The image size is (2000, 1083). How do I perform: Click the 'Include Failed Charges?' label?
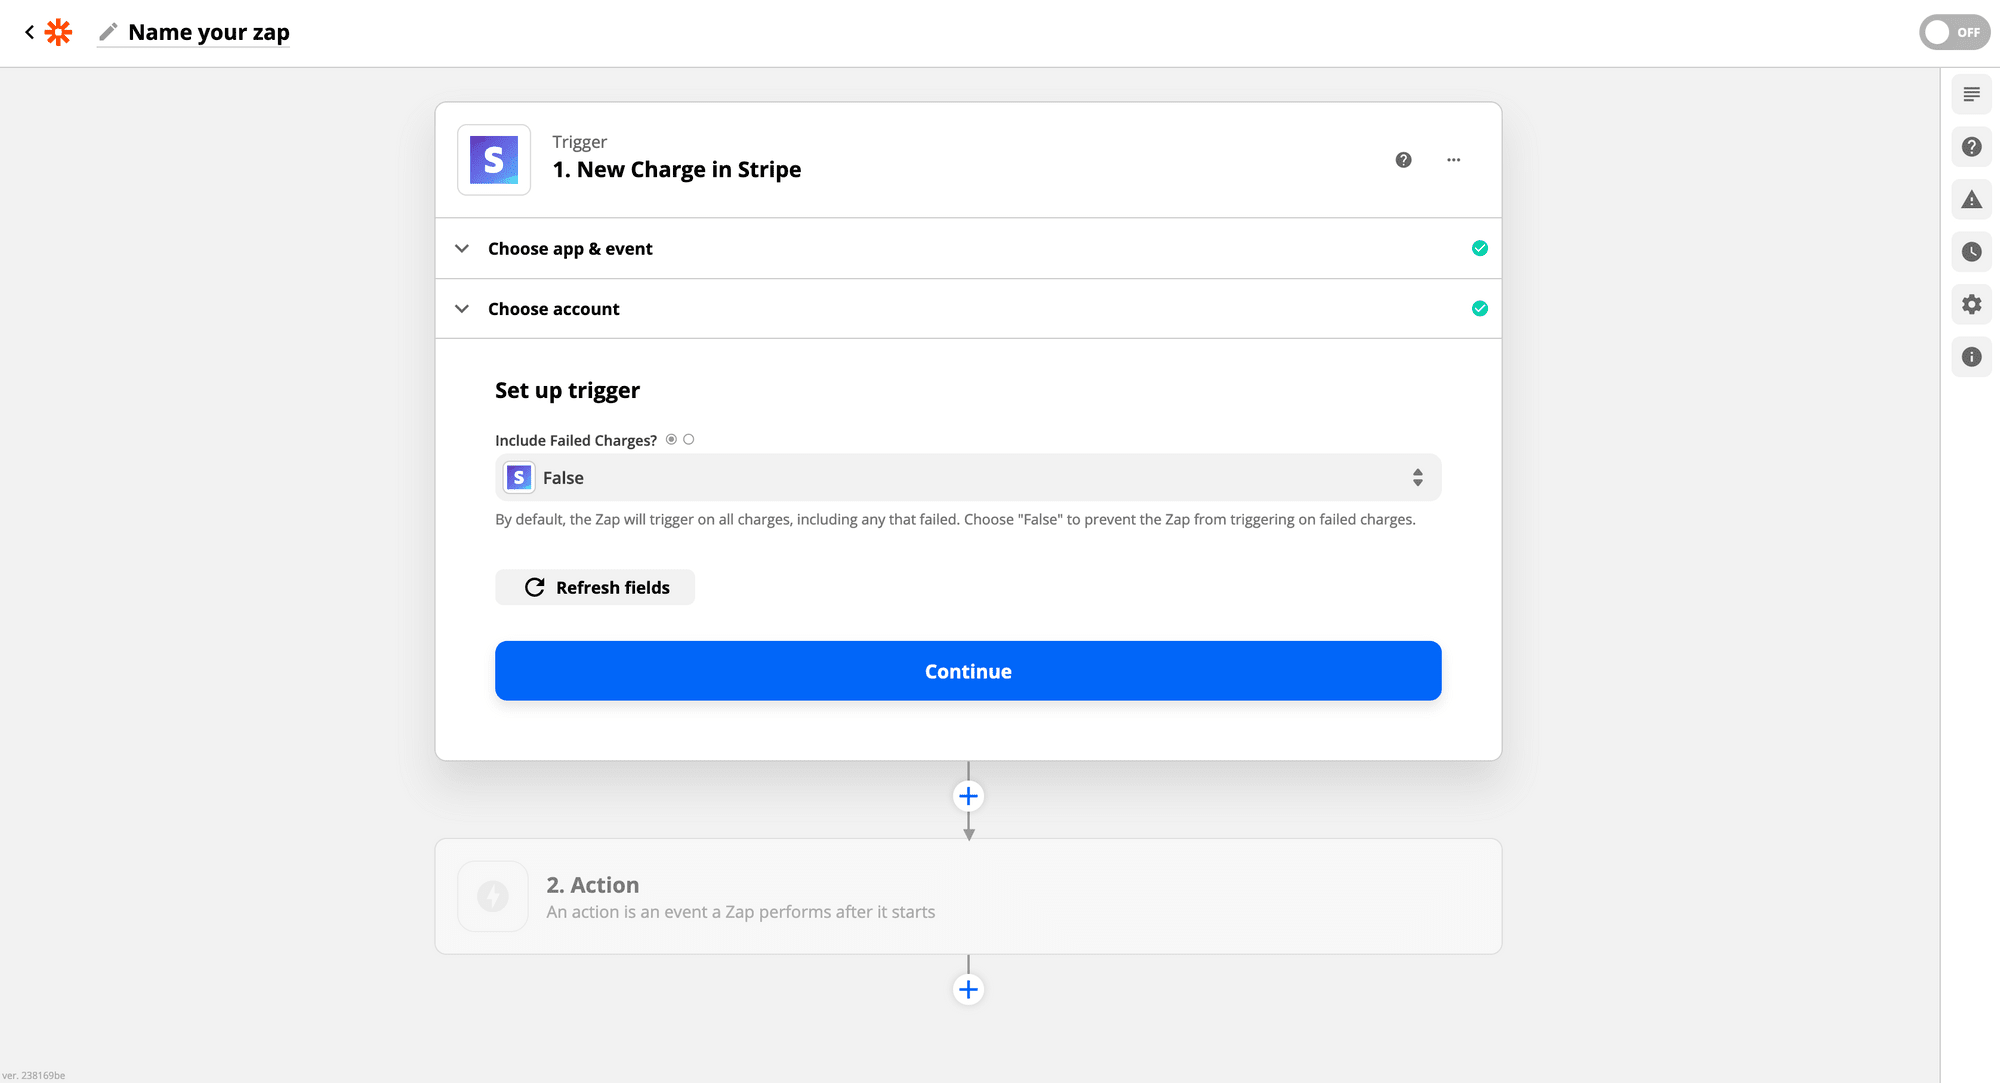(576, 440)
